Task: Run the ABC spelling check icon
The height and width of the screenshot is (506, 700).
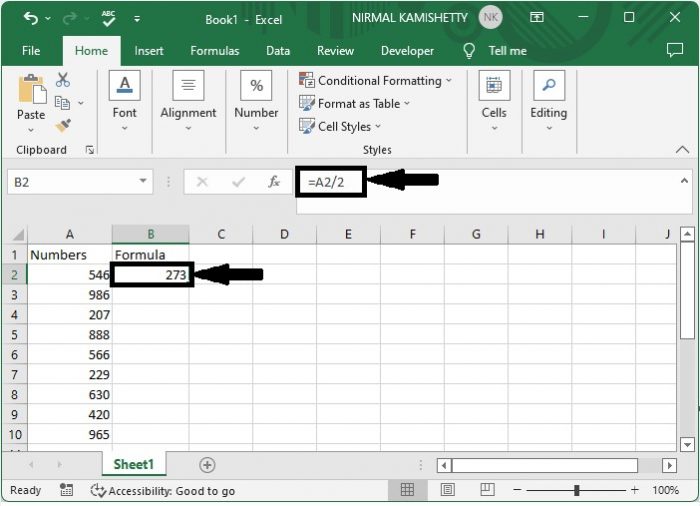Action: (x=108, y=18)
